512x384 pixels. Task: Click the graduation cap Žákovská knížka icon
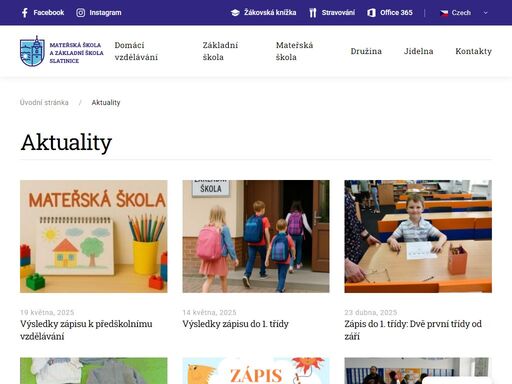(235, 13)
